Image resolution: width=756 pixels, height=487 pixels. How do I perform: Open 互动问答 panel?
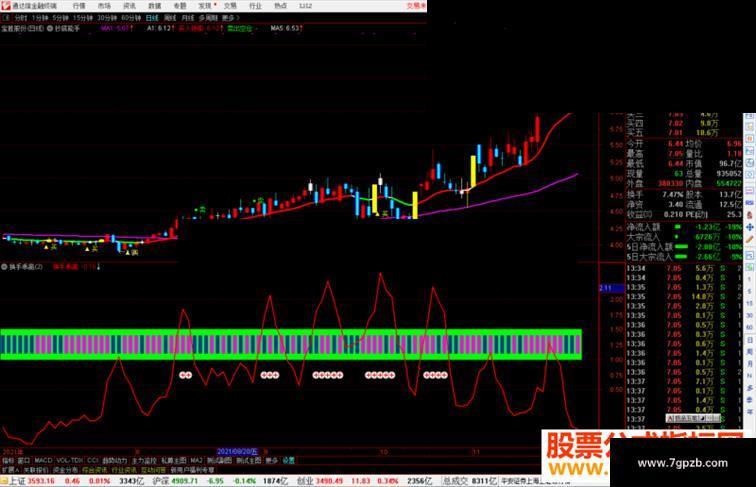pos(152,470)
